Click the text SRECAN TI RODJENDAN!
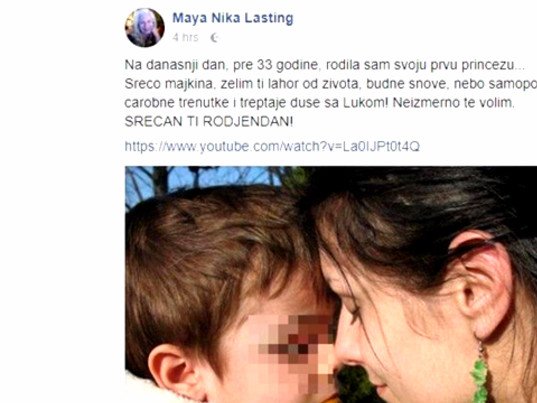 [209, 122]
